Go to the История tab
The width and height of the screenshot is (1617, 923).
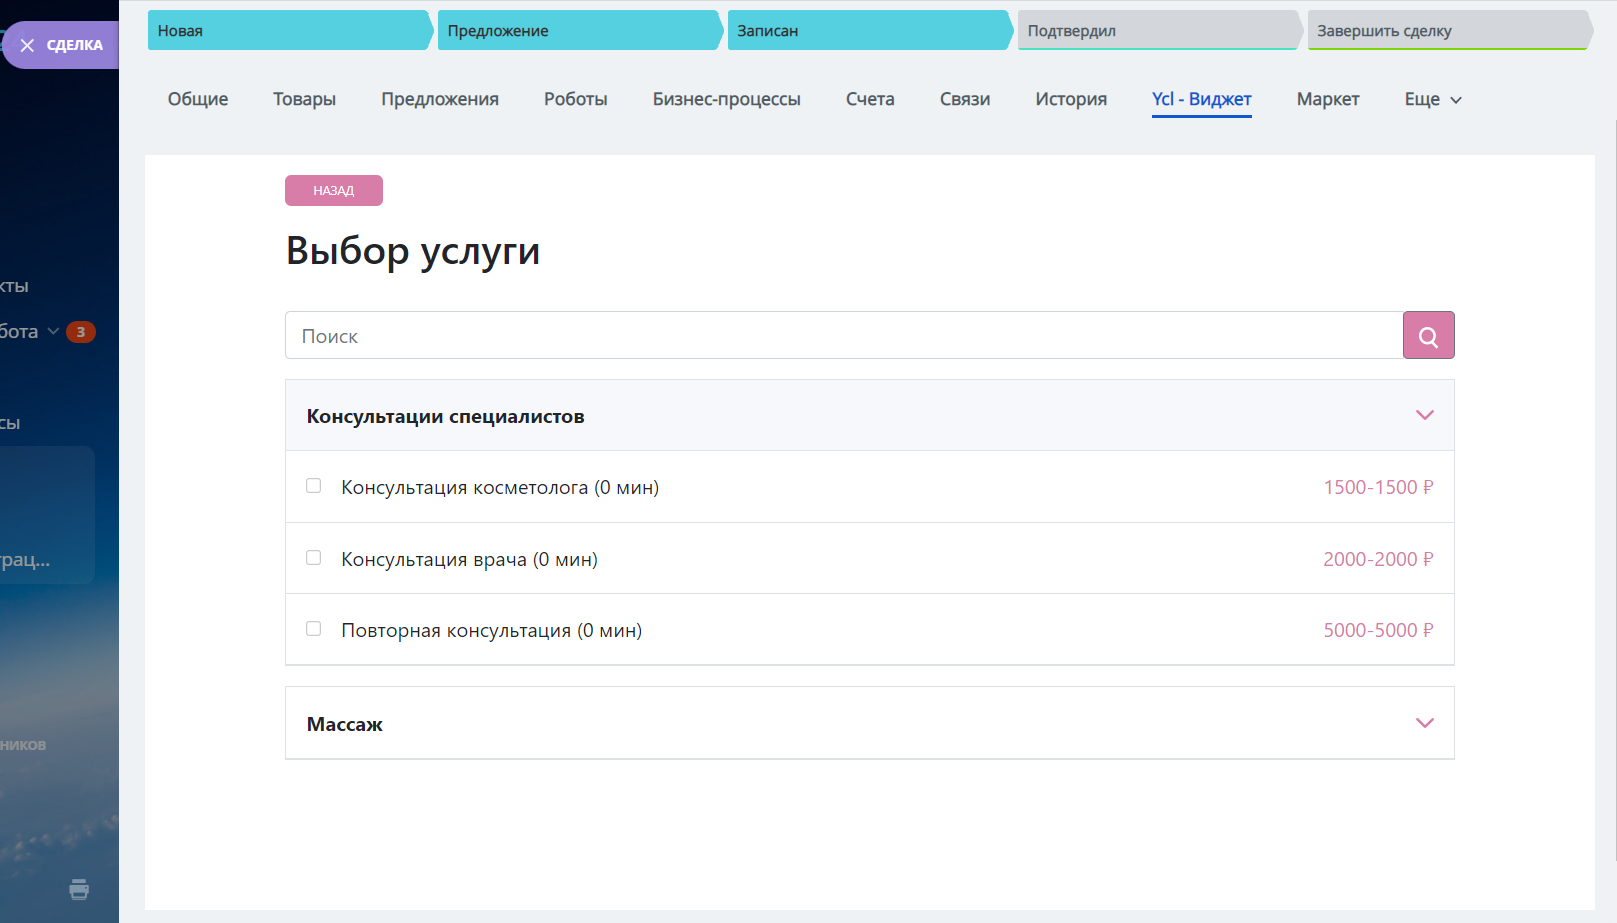point(1071,99)
